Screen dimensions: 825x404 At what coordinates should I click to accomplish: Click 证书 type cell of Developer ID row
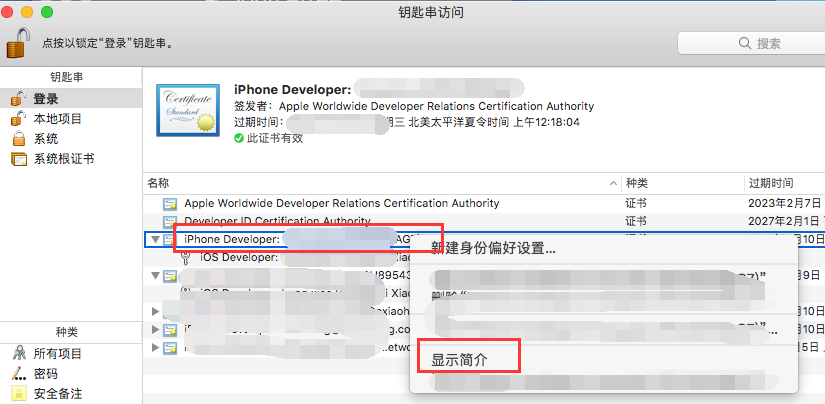[x=636, y=220]
